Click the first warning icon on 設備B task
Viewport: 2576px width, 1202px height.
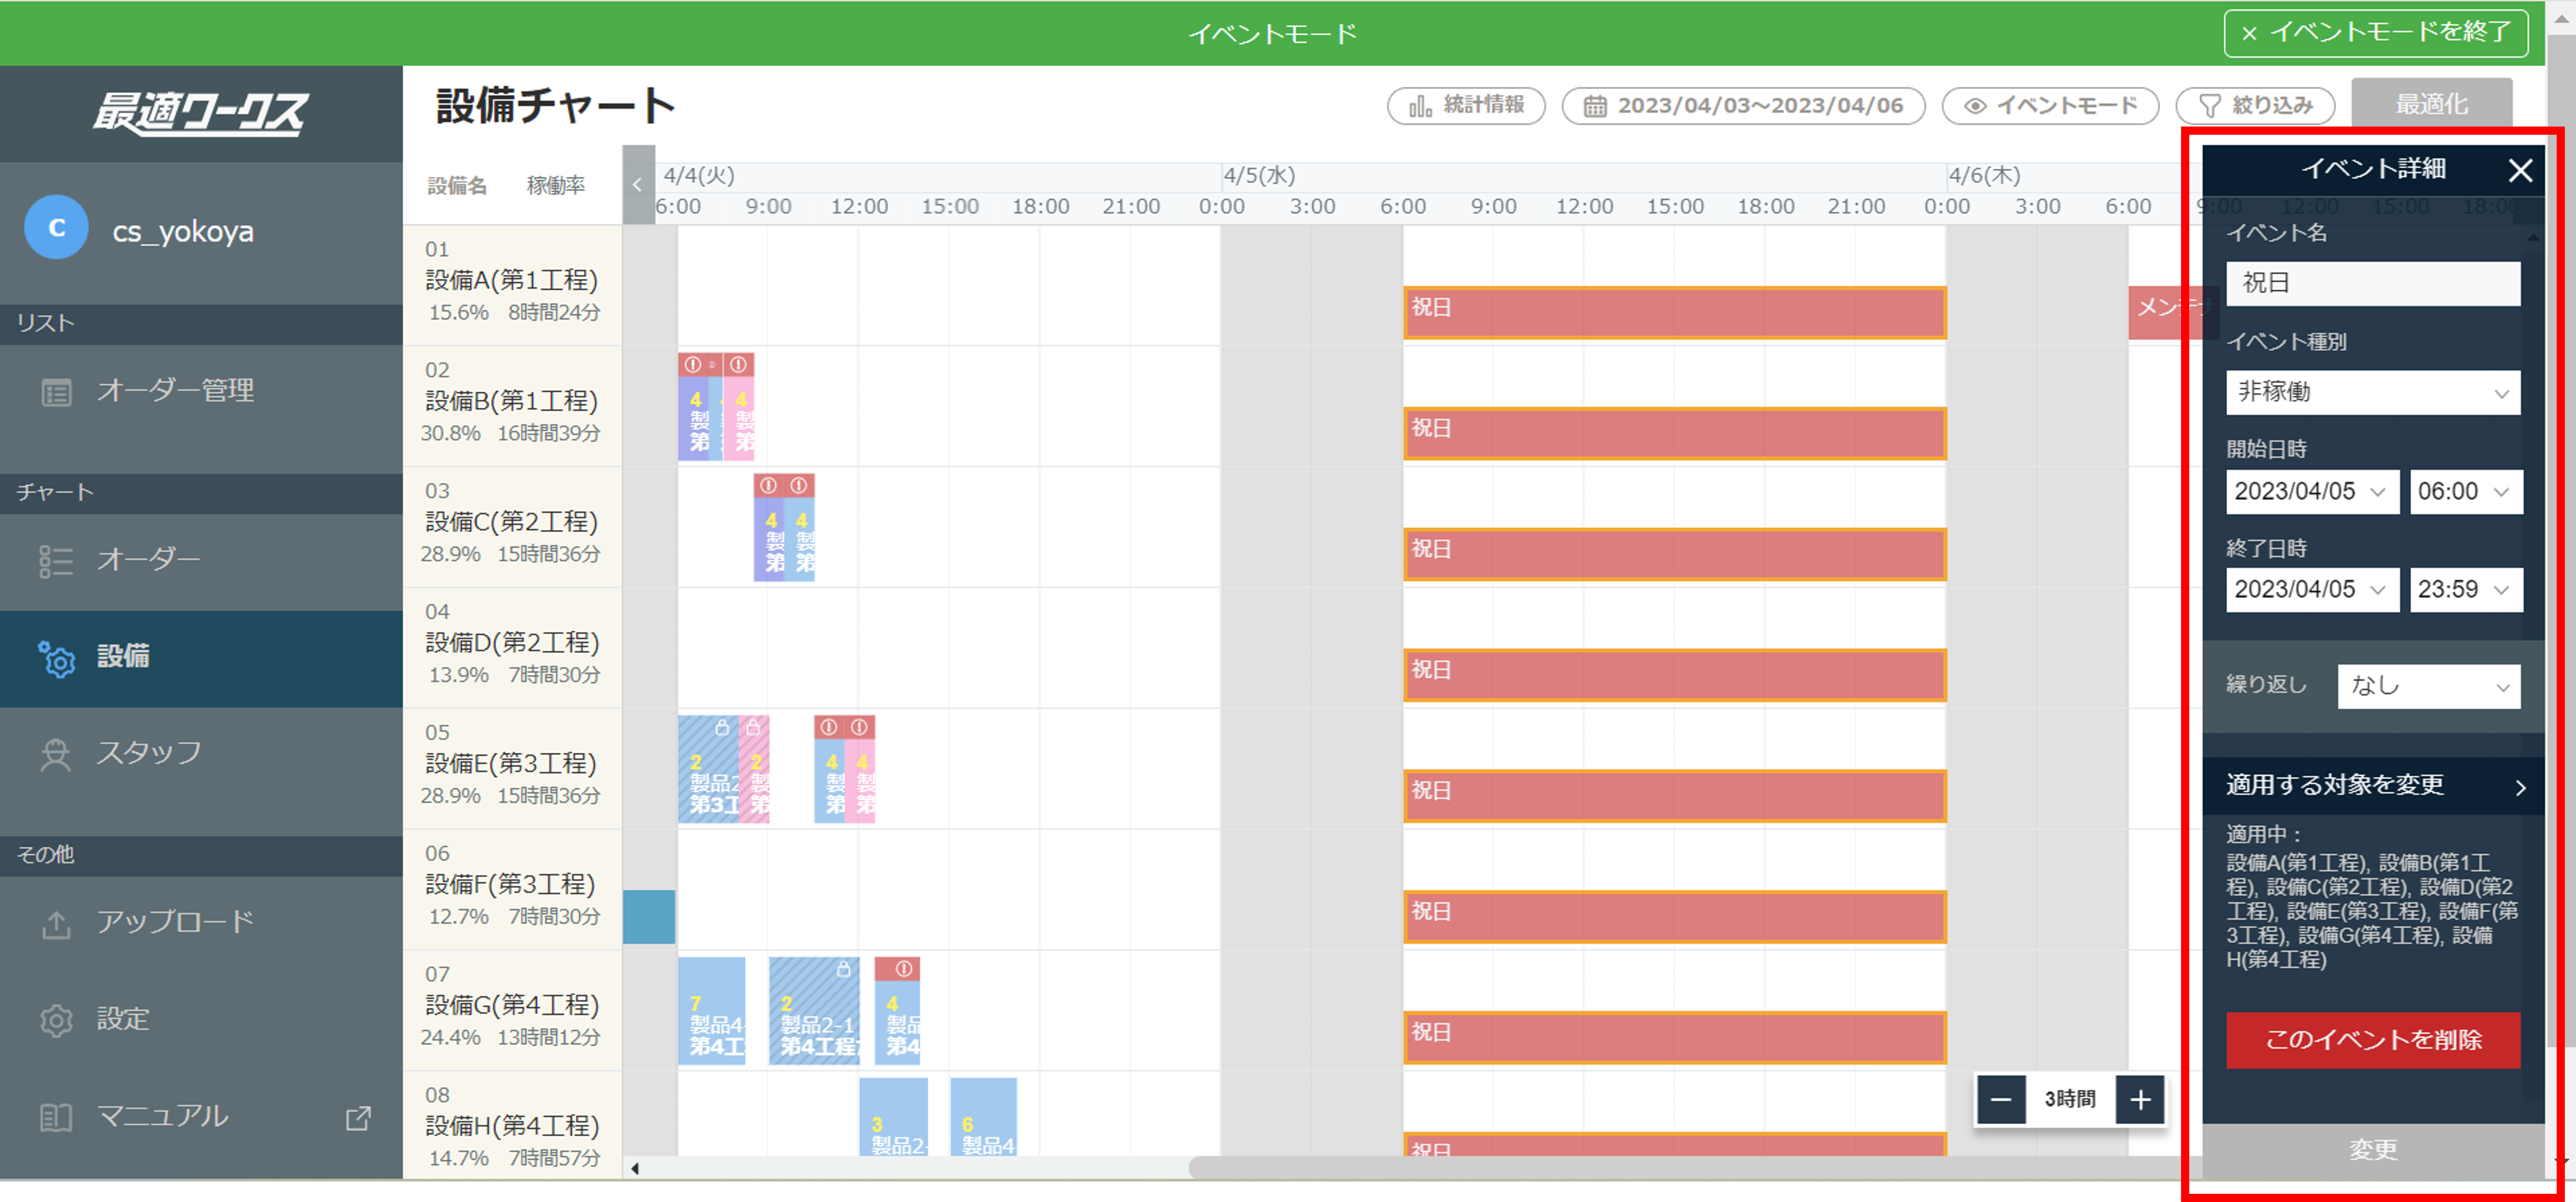tap(693, 365)
